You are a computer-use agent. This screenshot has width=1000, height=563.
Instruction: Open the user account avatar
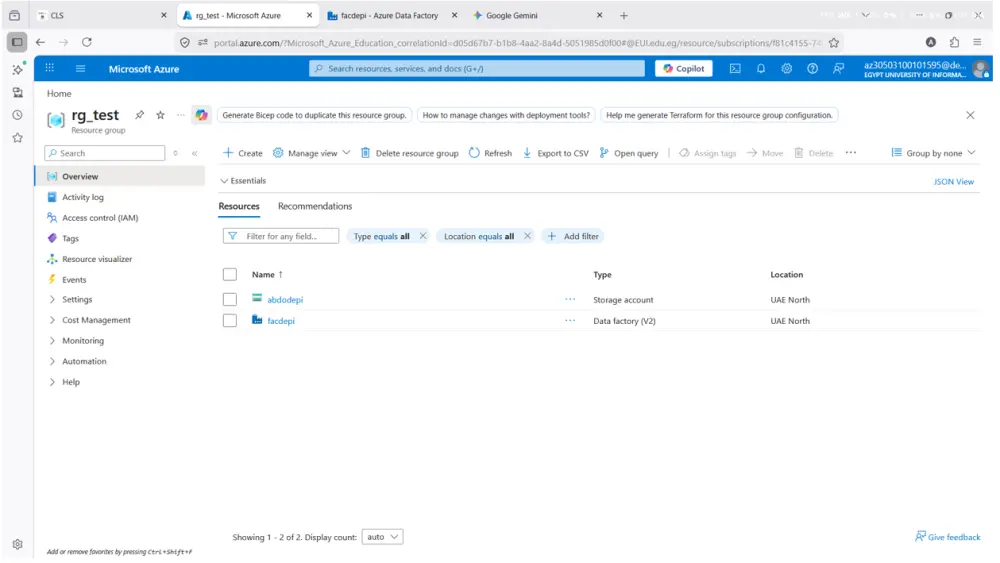[982, 69]
